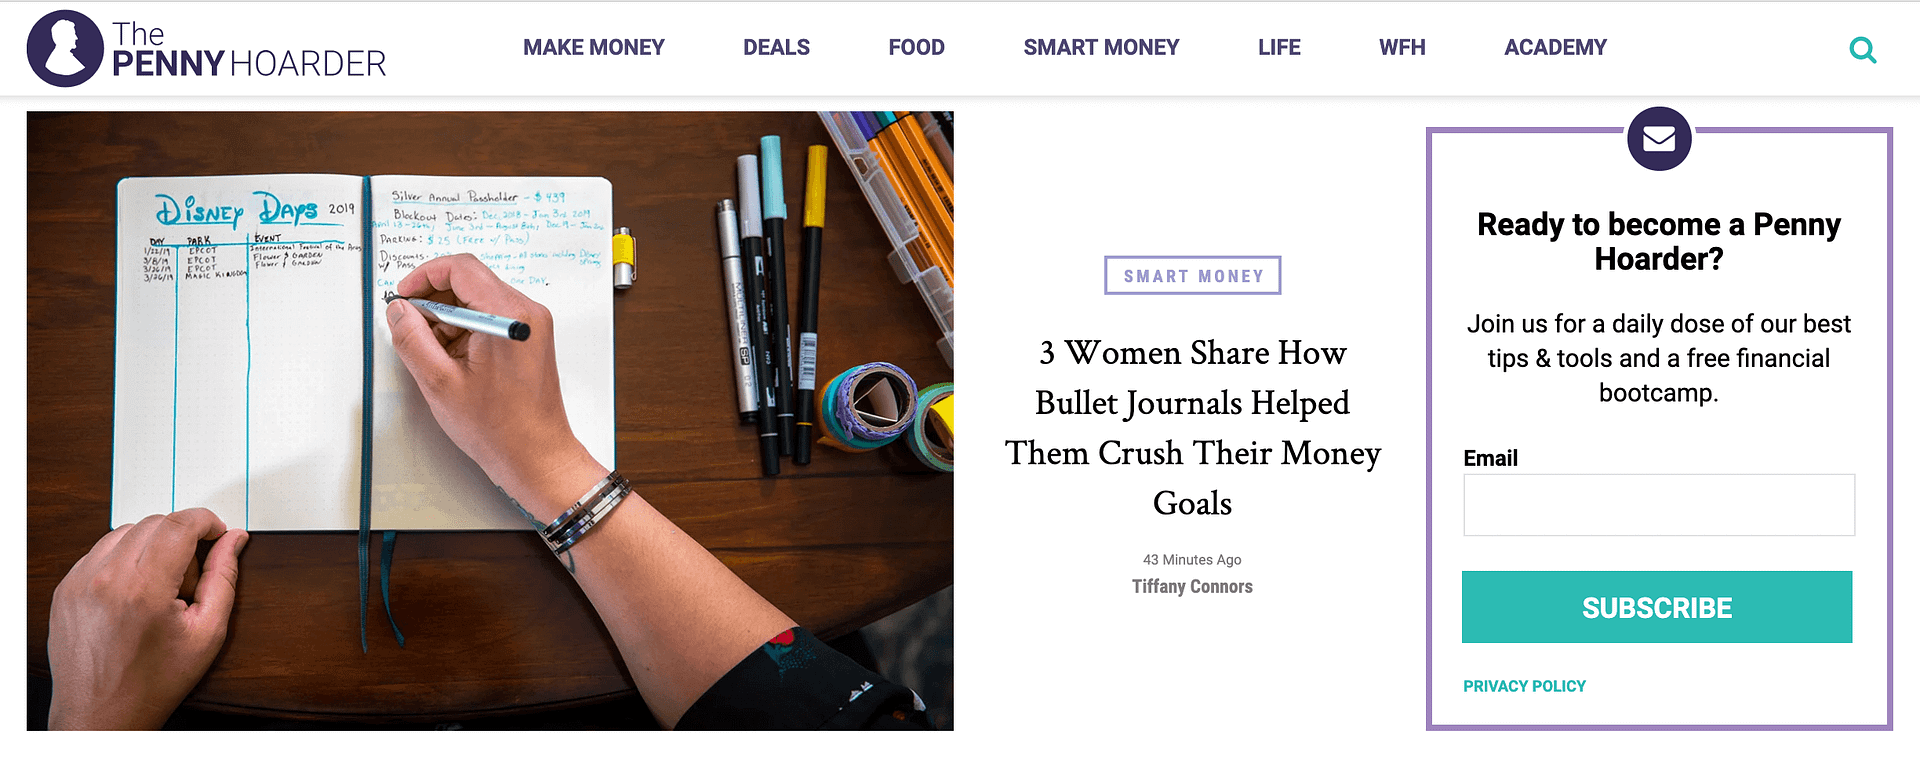
Task: Select Smart Money in the top navigation
Action: coord(1101,48)
